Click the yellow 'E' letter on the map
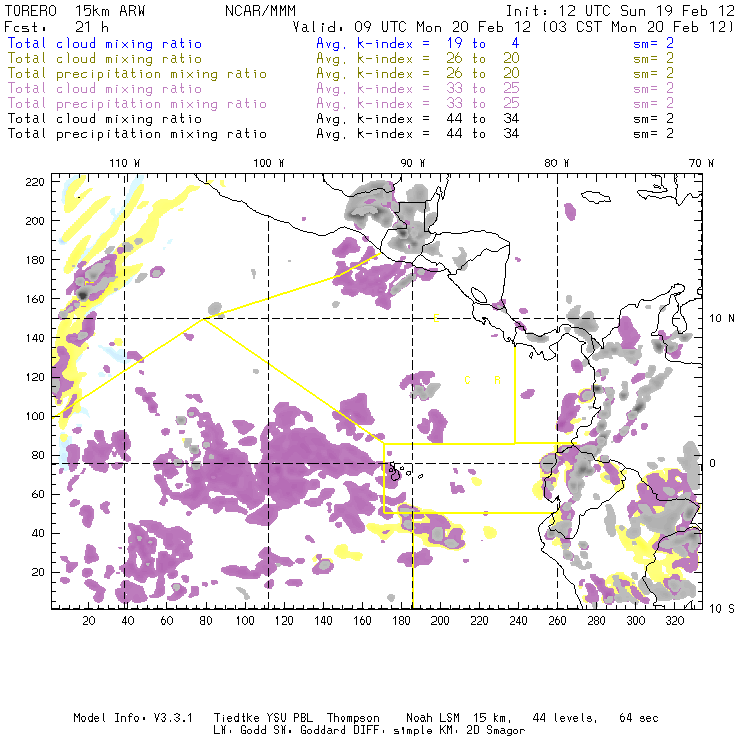 (437, 318)
